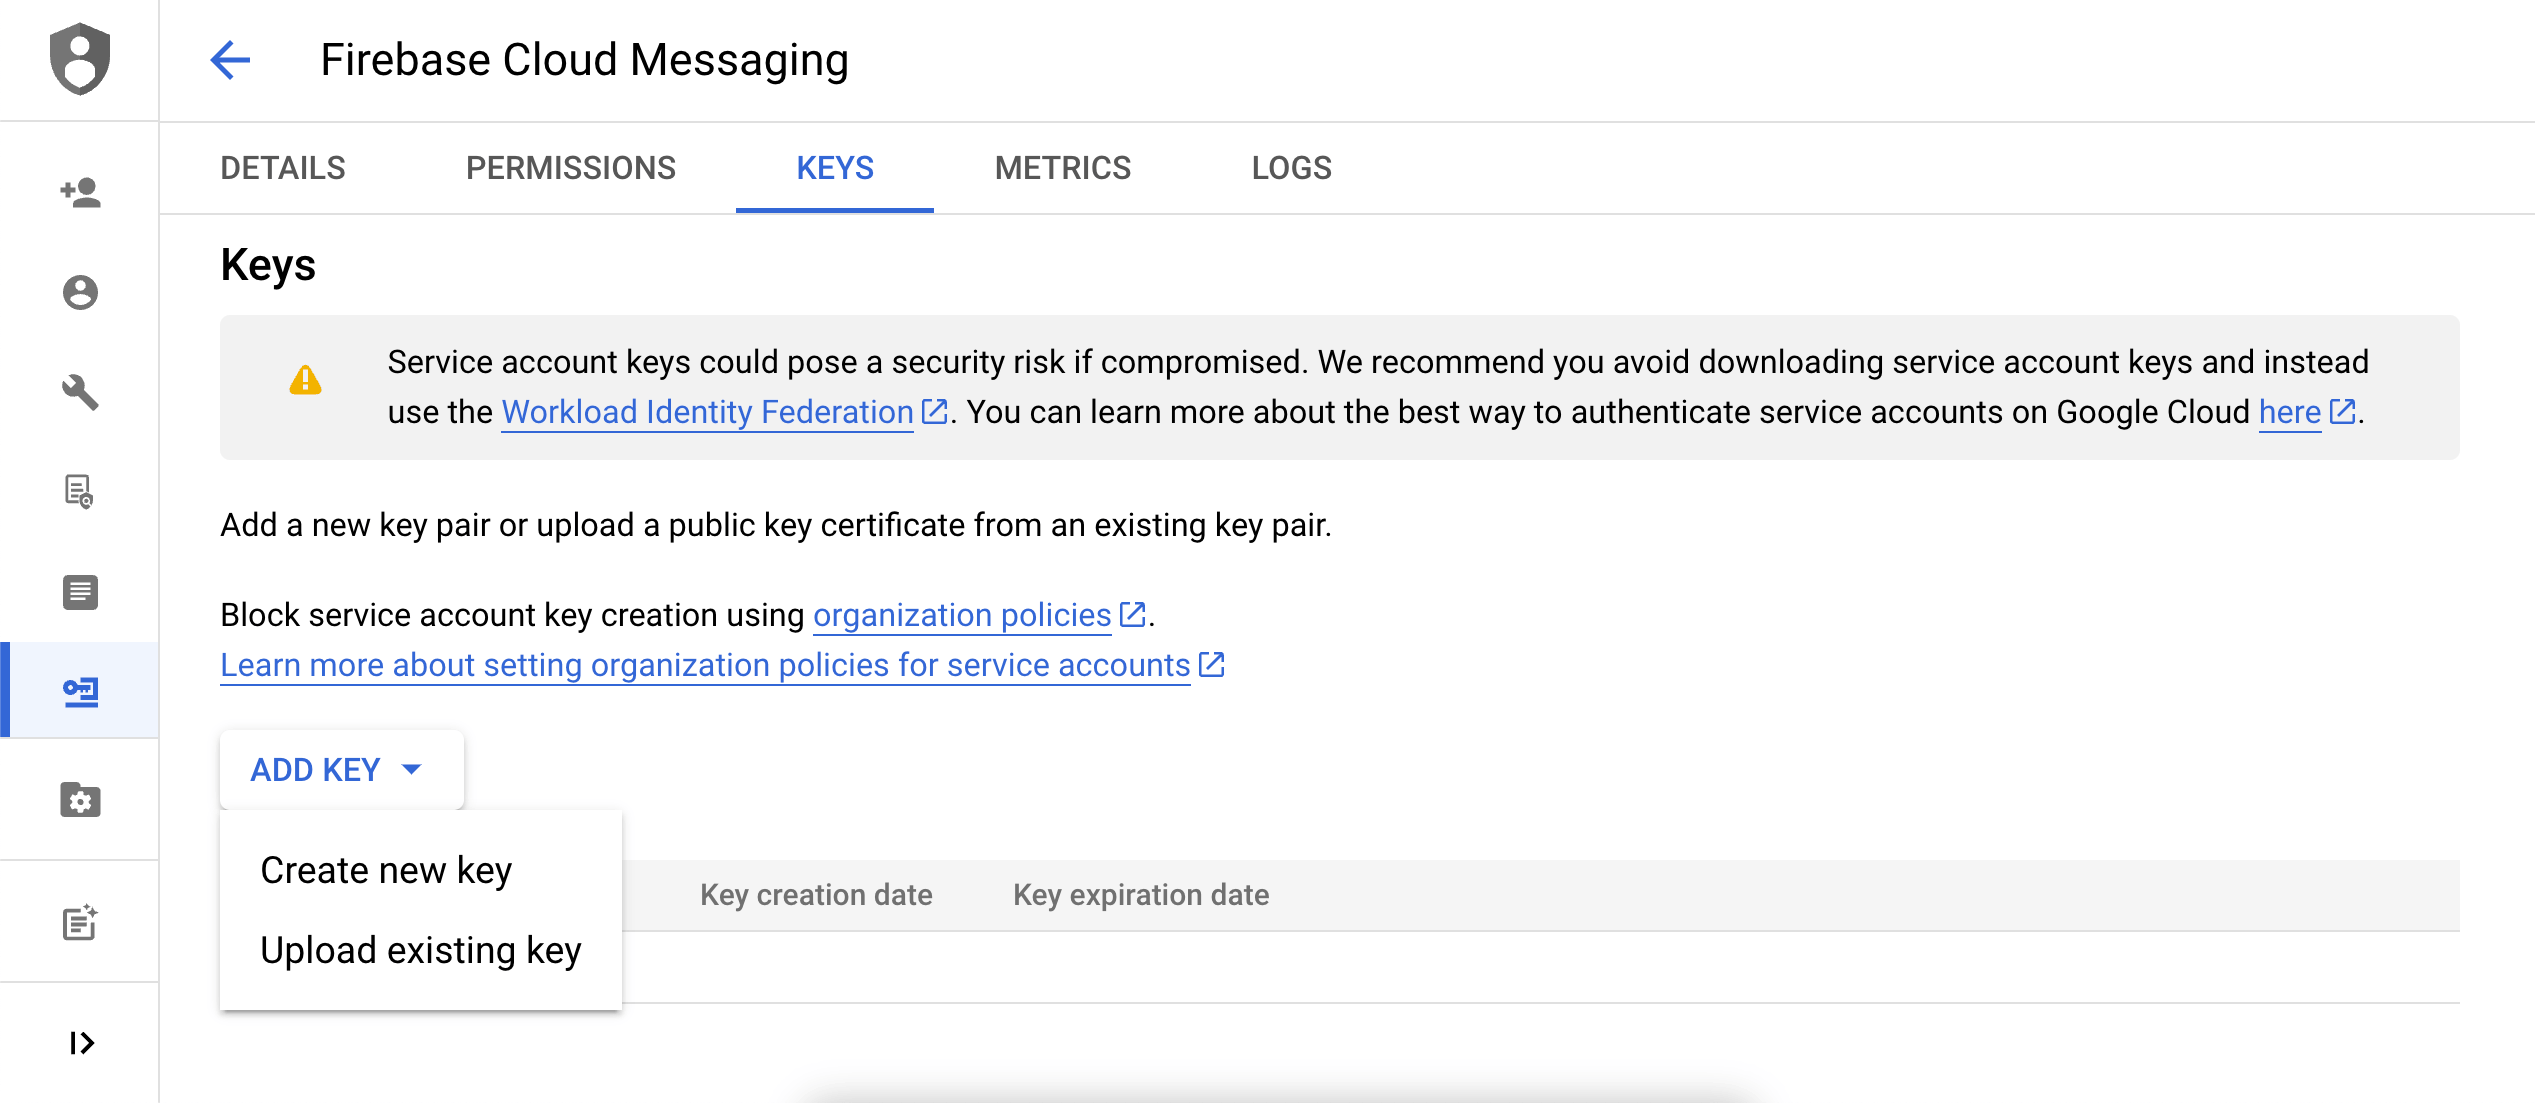Select the IAM sidebar icon
This screenshot has height=1103, width=2535.
tap(80, 193)
